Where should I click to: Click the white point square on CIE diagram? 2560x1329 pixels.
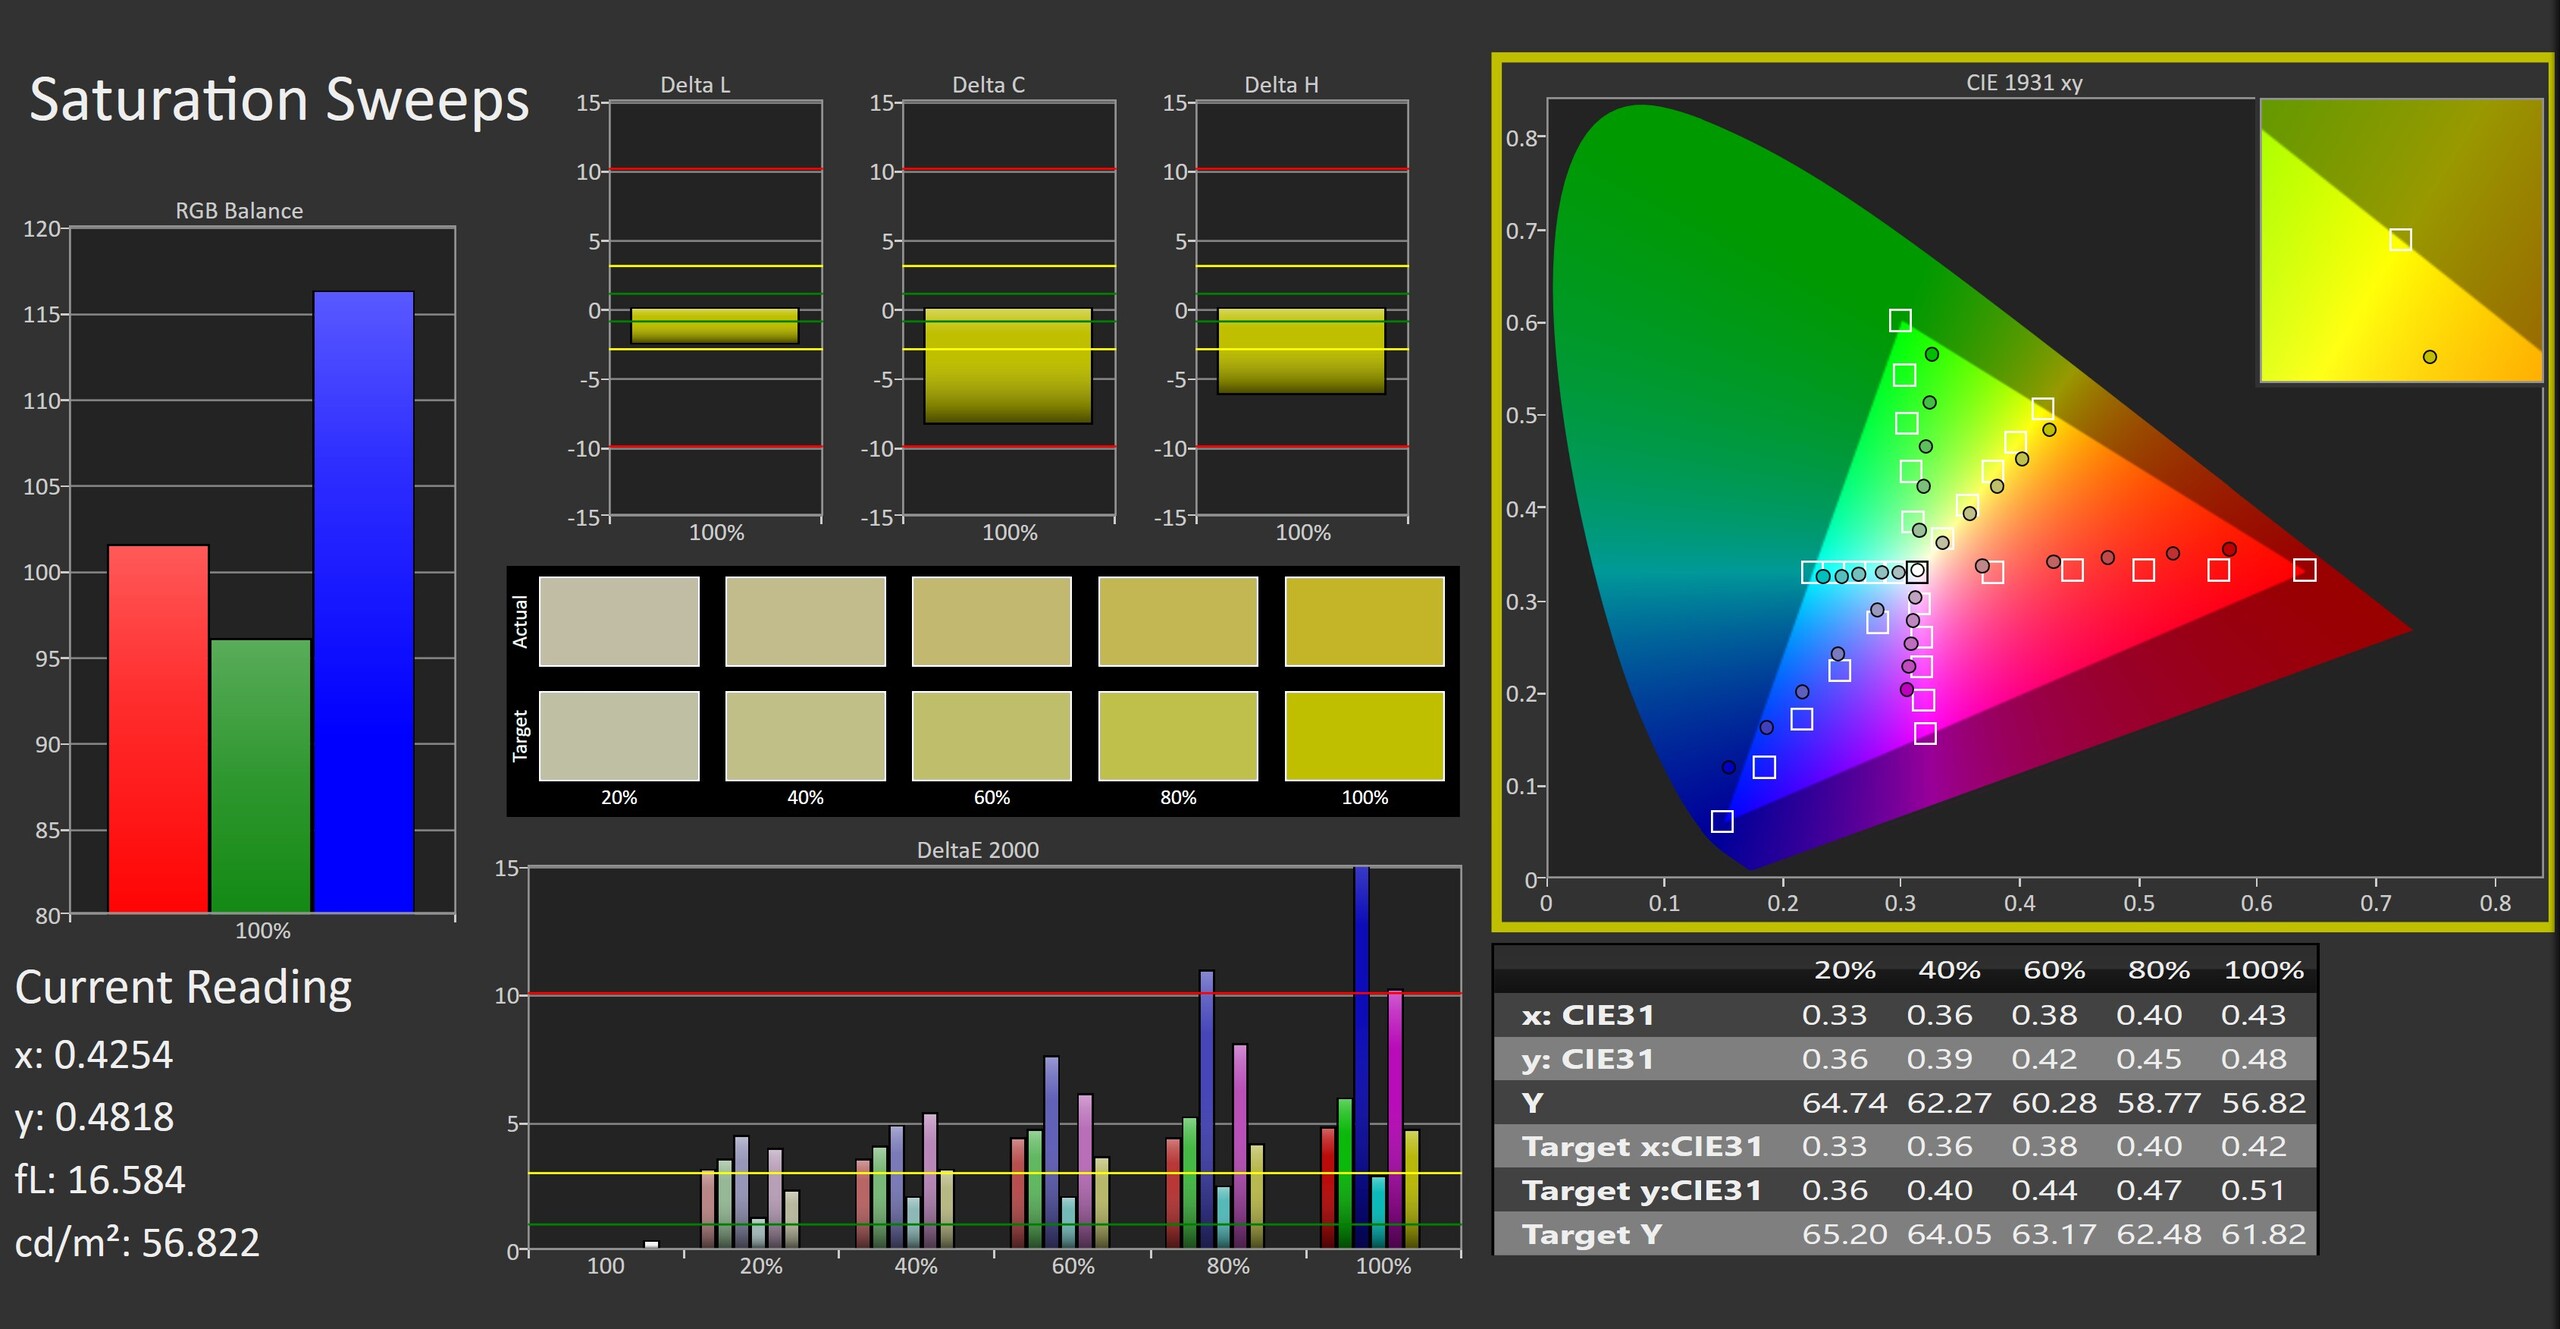tap(1916, 572)
